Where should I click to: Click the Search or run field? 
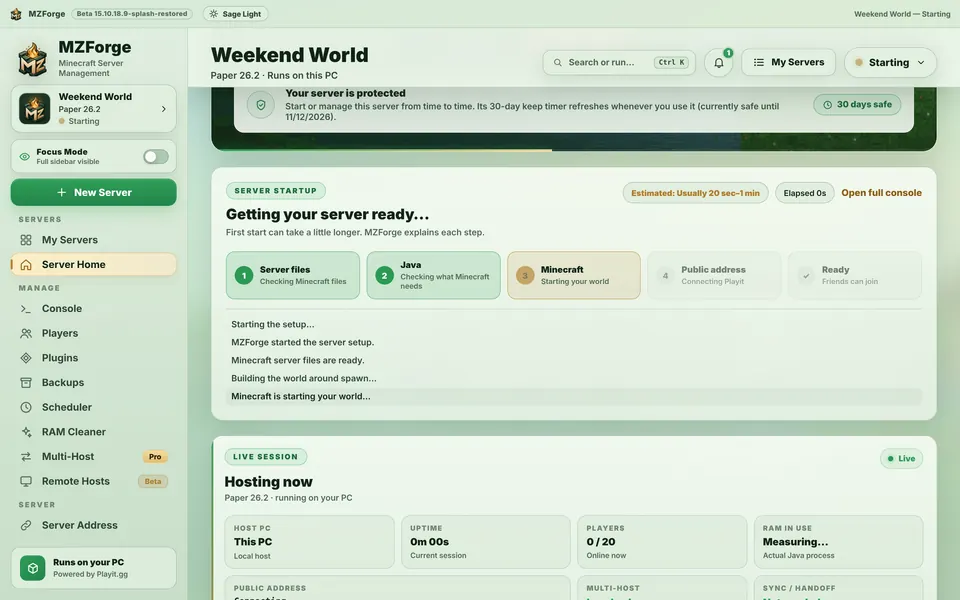coord(619,62)
